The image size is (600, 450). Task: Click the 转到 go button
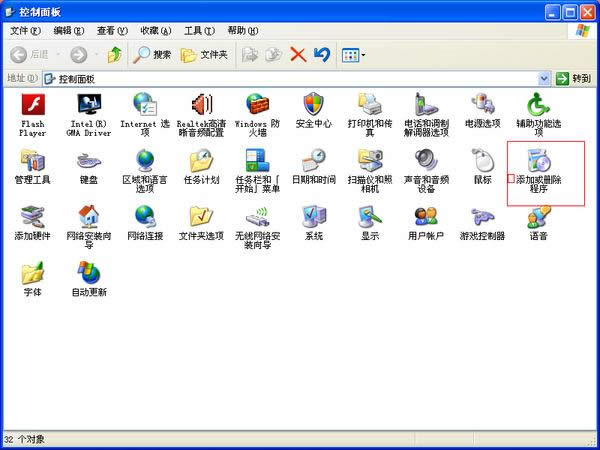tap(574, 78)
